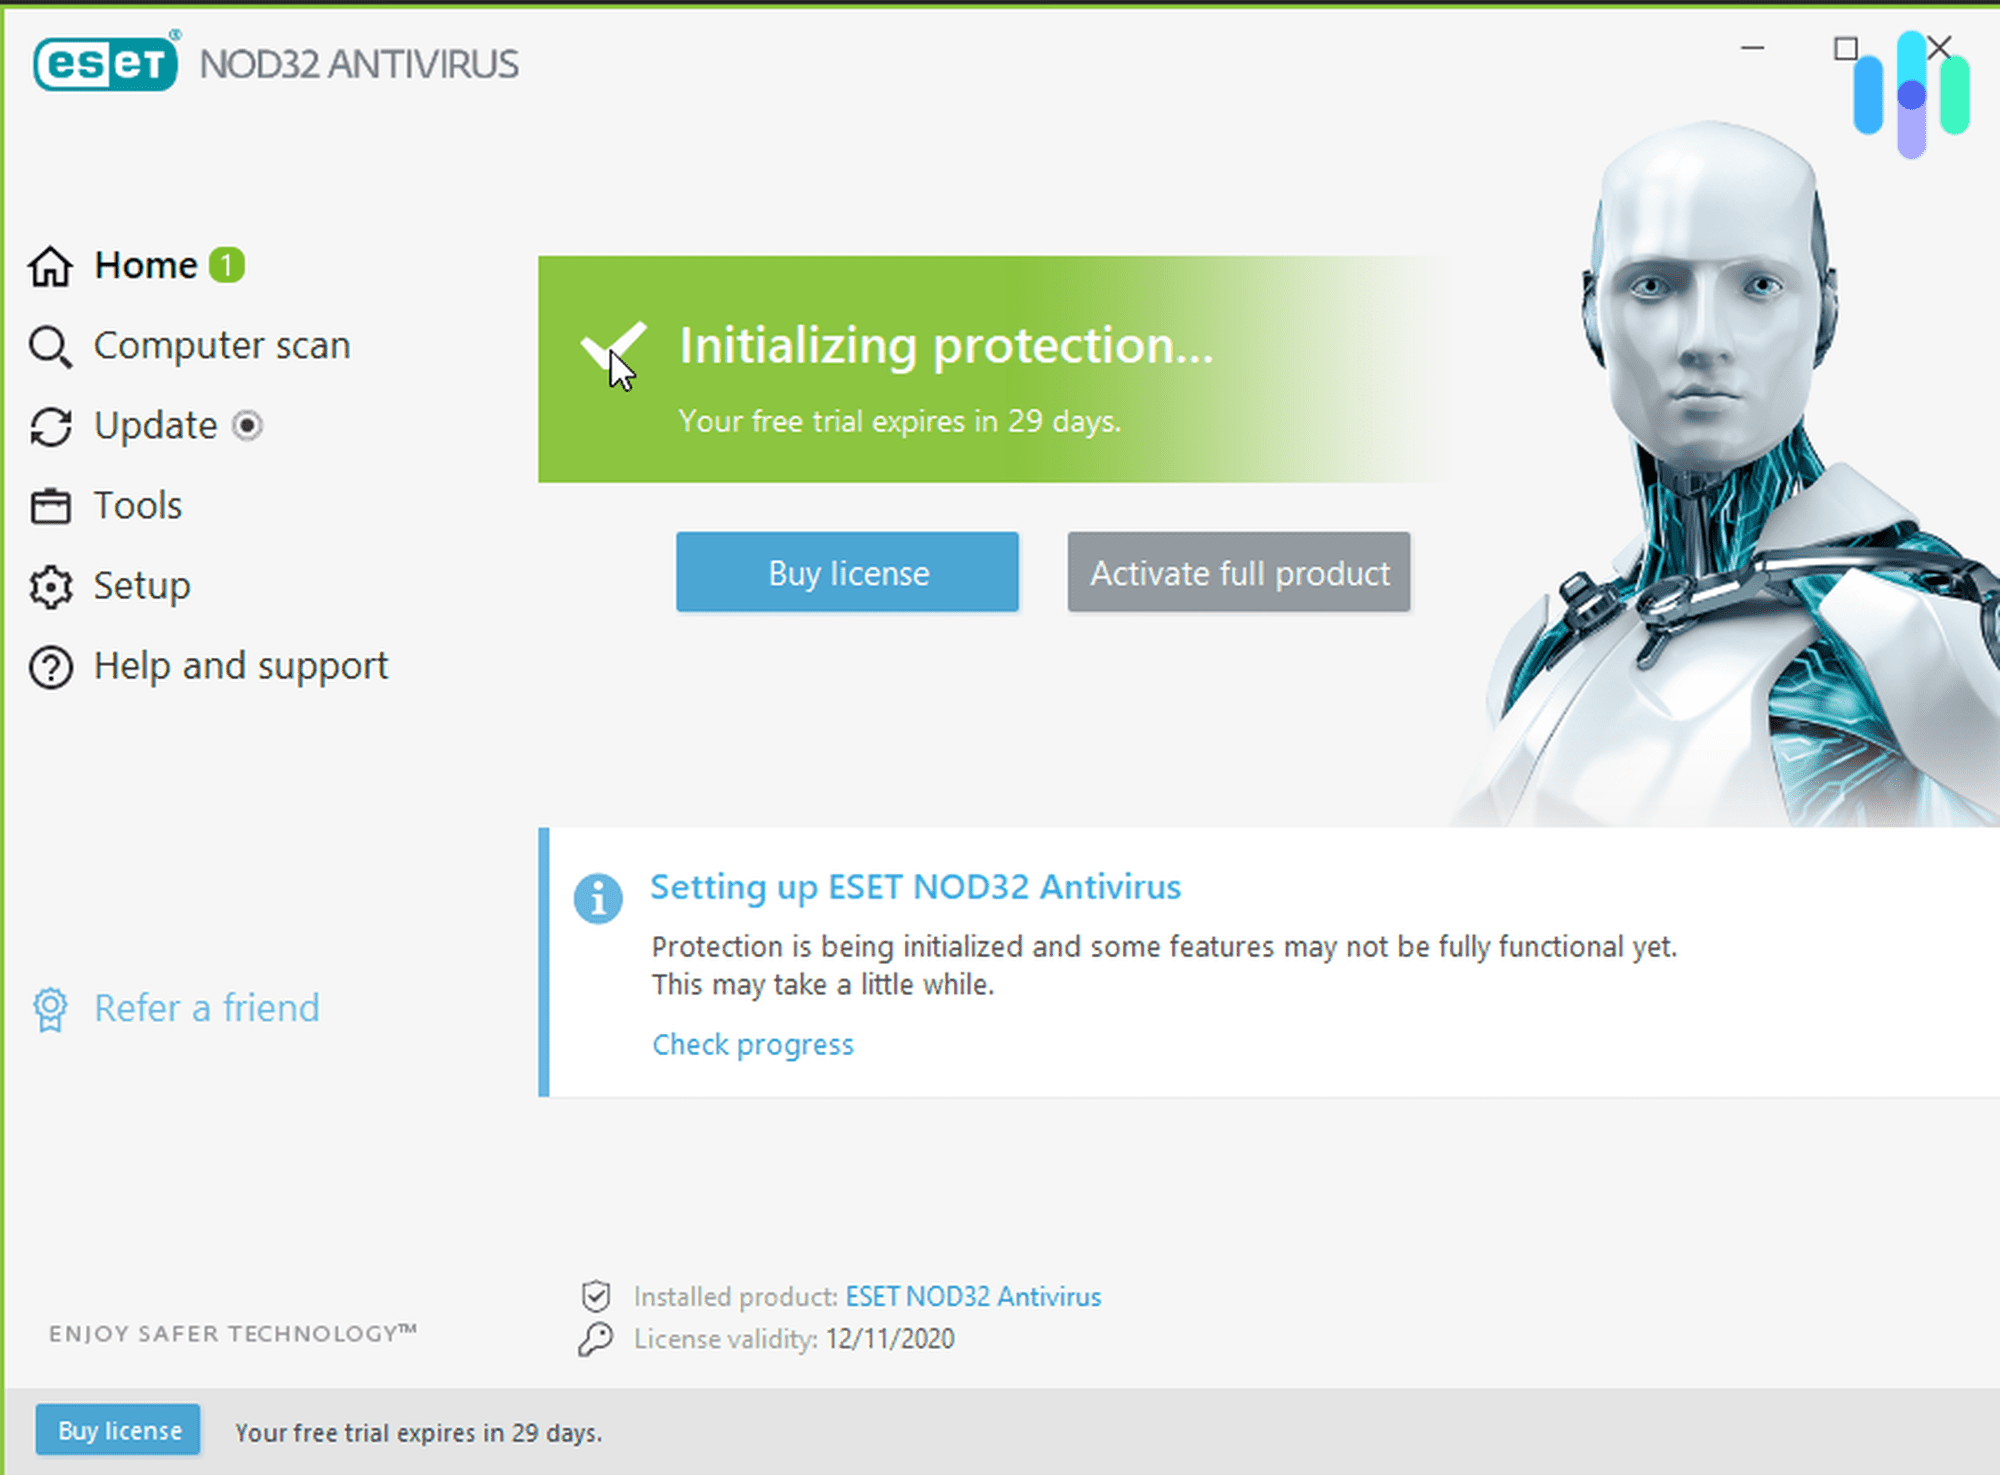Click the Tools briefcase icon

point(47,505)
